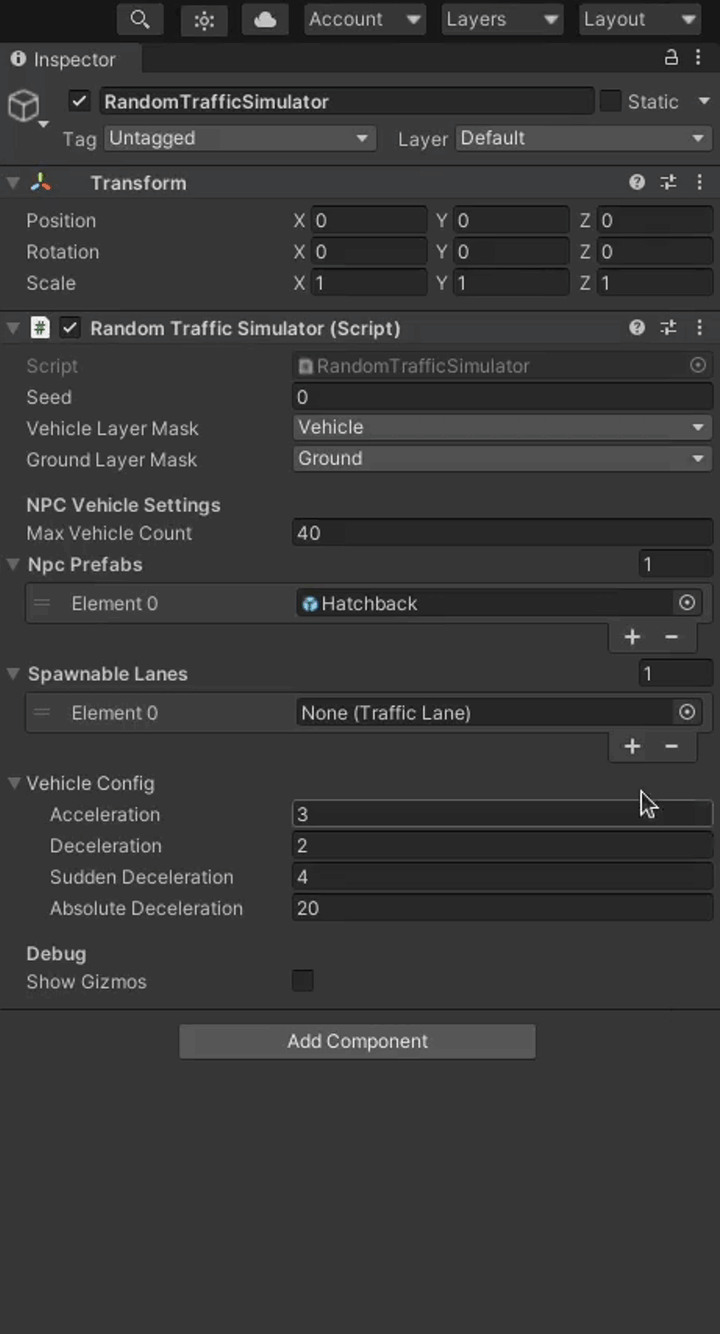The image size is (720, 1334).
Task: Open Random Traffic Simulator script kebab menu
Action: tap(699, 327)
